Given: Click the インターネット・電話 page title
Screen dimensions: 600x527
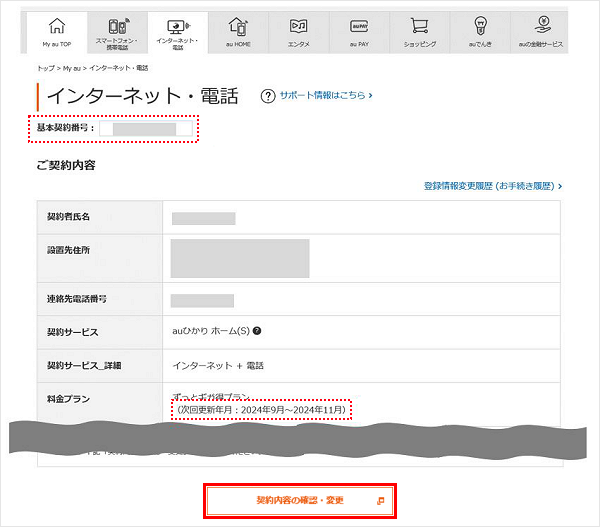Looking at the screenshot, I should tap(143, 96).
